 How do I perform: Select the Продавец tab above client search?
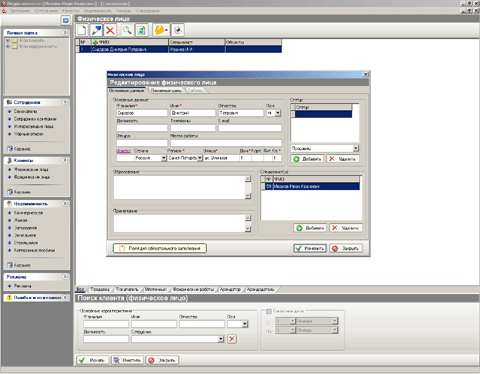point(100,289)
